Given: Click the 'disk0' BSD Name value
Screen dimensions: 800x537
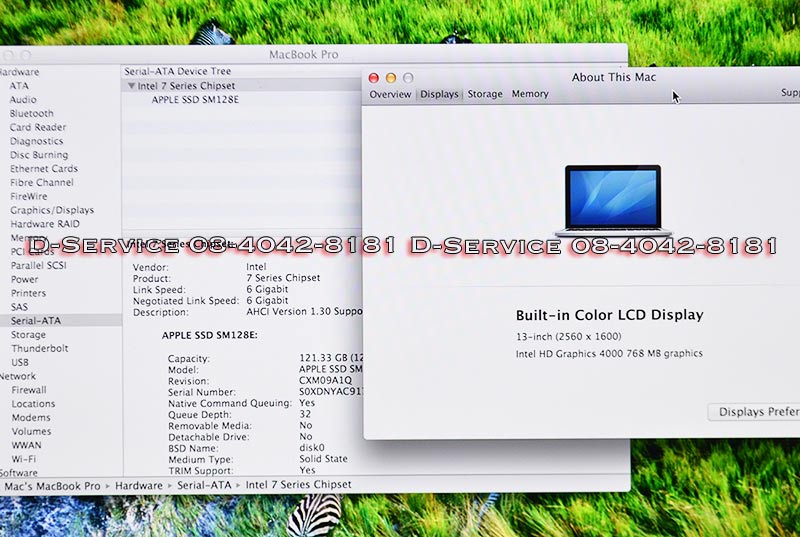Looking at the screenshot, I should [312, 448].
